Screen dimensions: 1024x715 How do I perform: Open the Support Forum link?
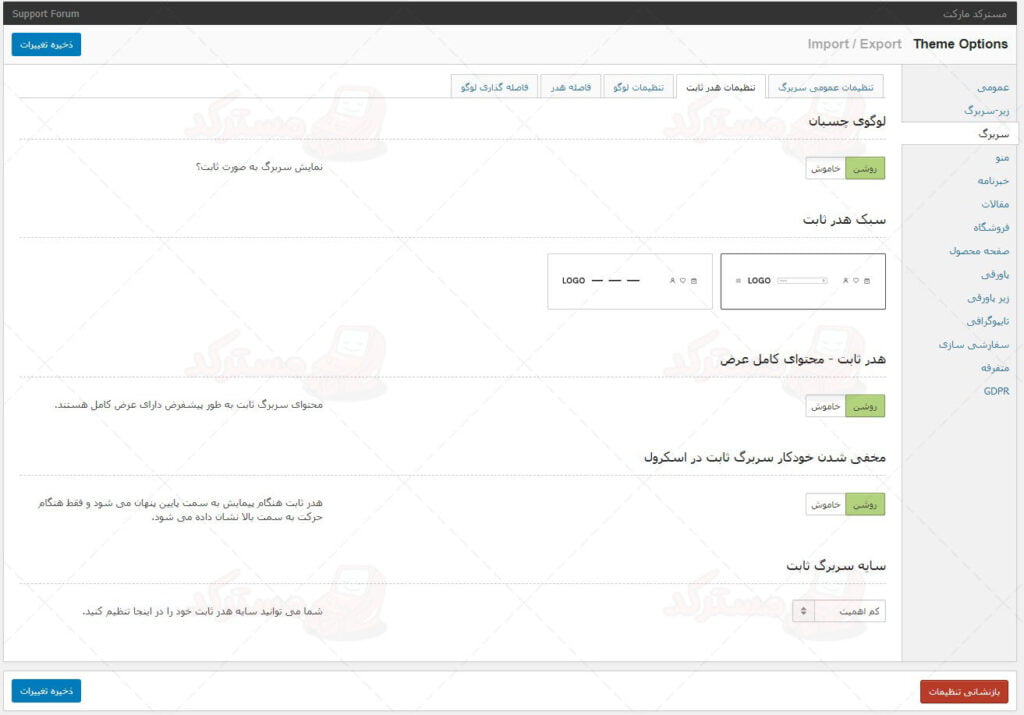click(46, 14)
